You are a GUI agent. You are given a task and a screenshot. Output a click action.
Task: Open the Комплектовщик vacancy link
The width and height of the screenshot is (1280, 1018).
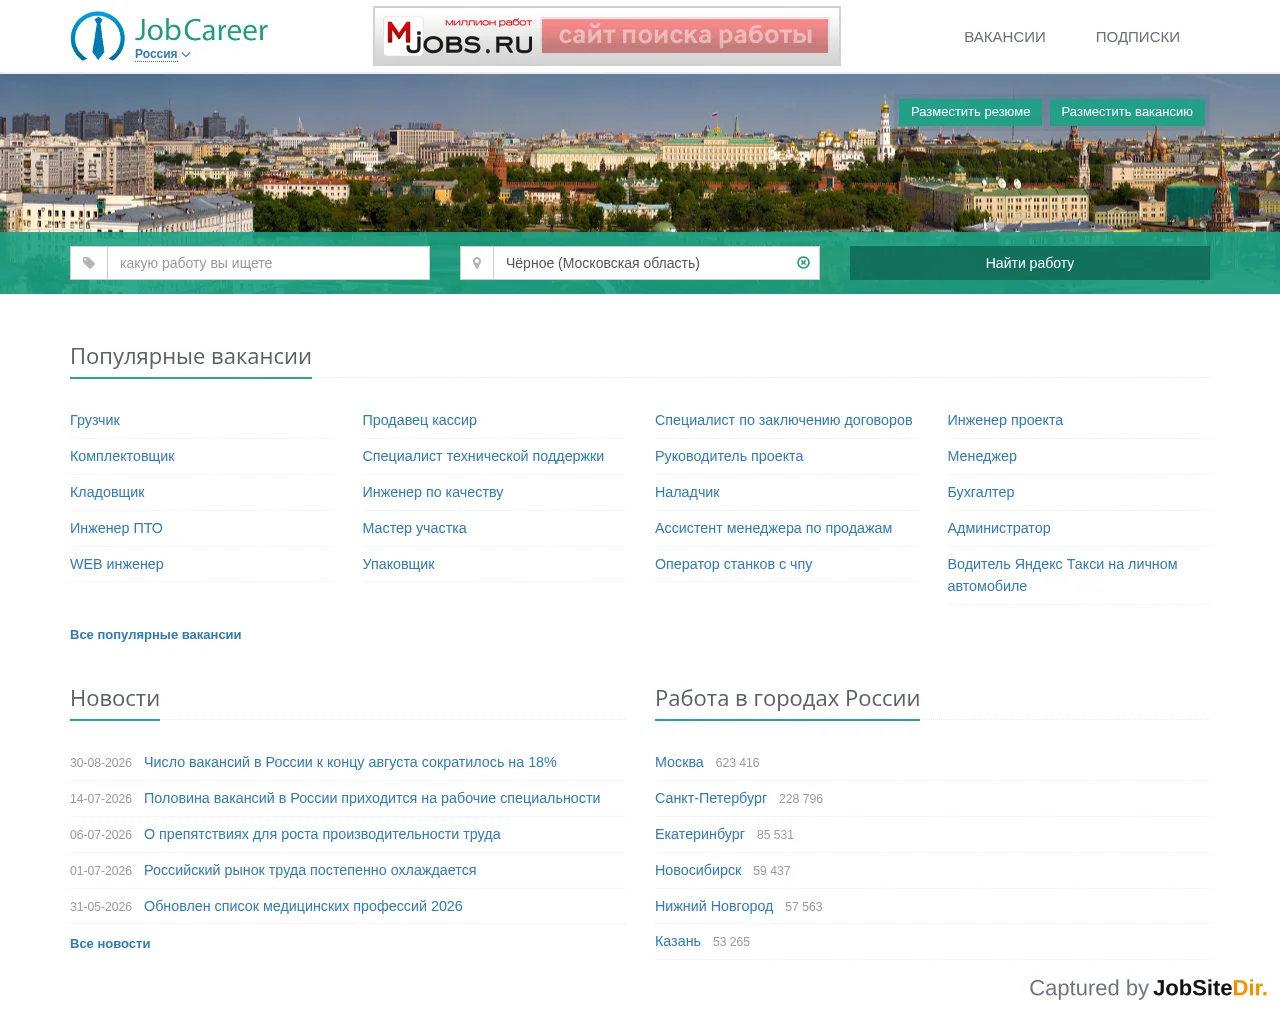tap(122, 456)
